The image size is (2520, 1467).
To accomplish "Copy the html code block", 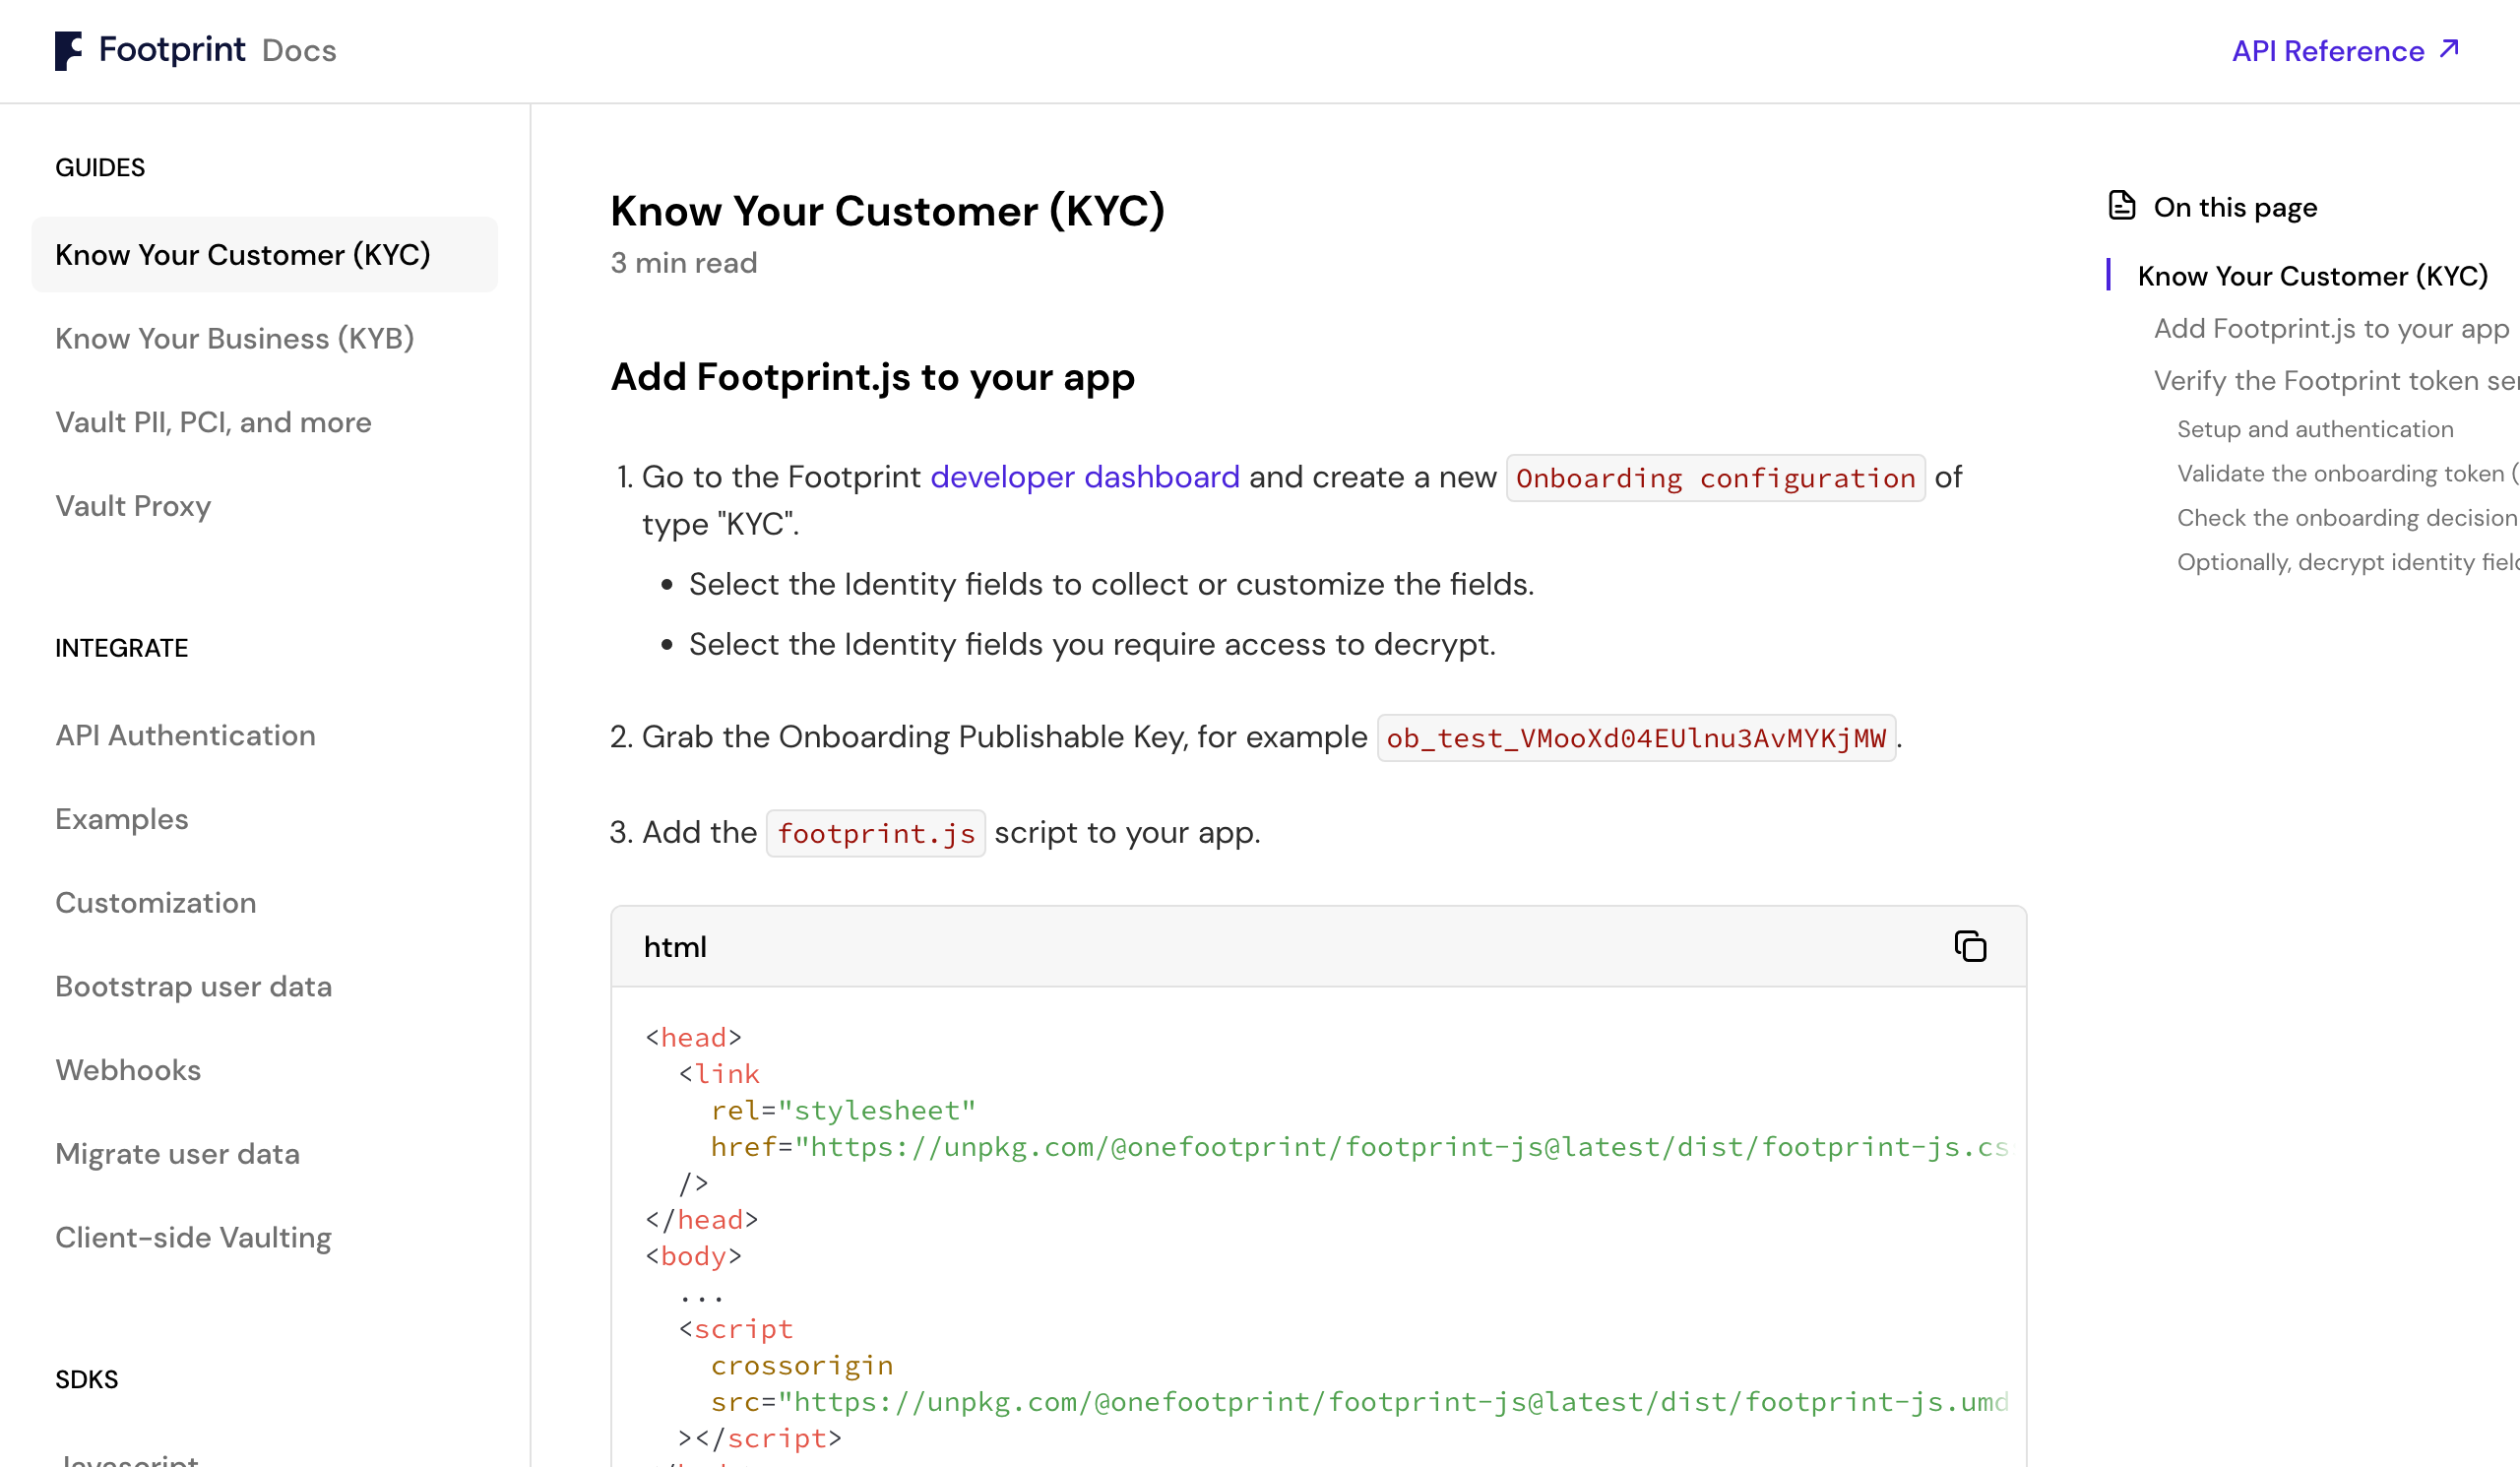I will pyautogui.click(x=1970, y=946).
